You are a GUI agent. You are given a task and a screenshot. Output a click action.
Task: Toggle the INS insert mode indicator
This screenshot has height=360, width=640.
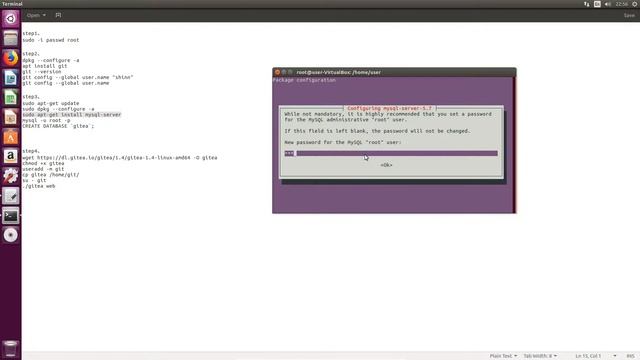click(x=630, y=356)
